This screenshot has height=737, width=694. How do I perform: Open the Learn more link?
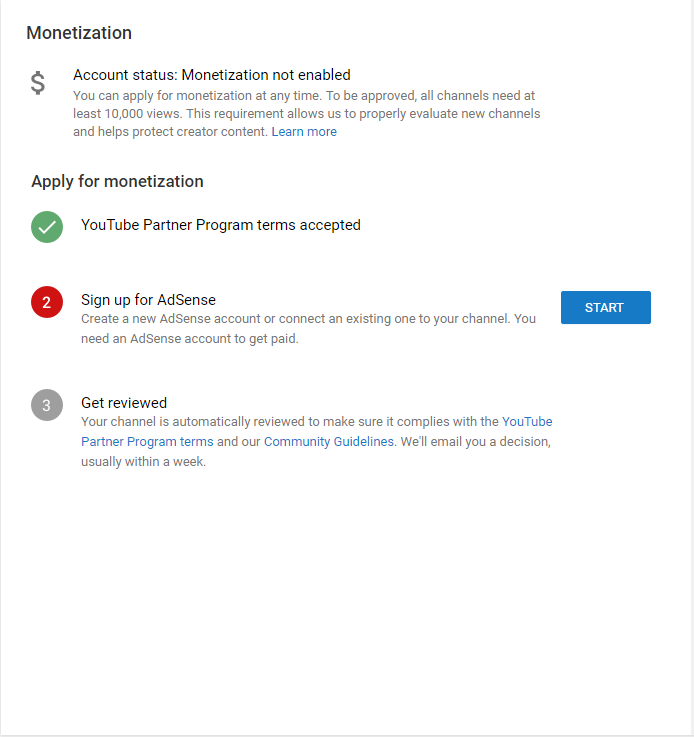(x=304, y=132)
